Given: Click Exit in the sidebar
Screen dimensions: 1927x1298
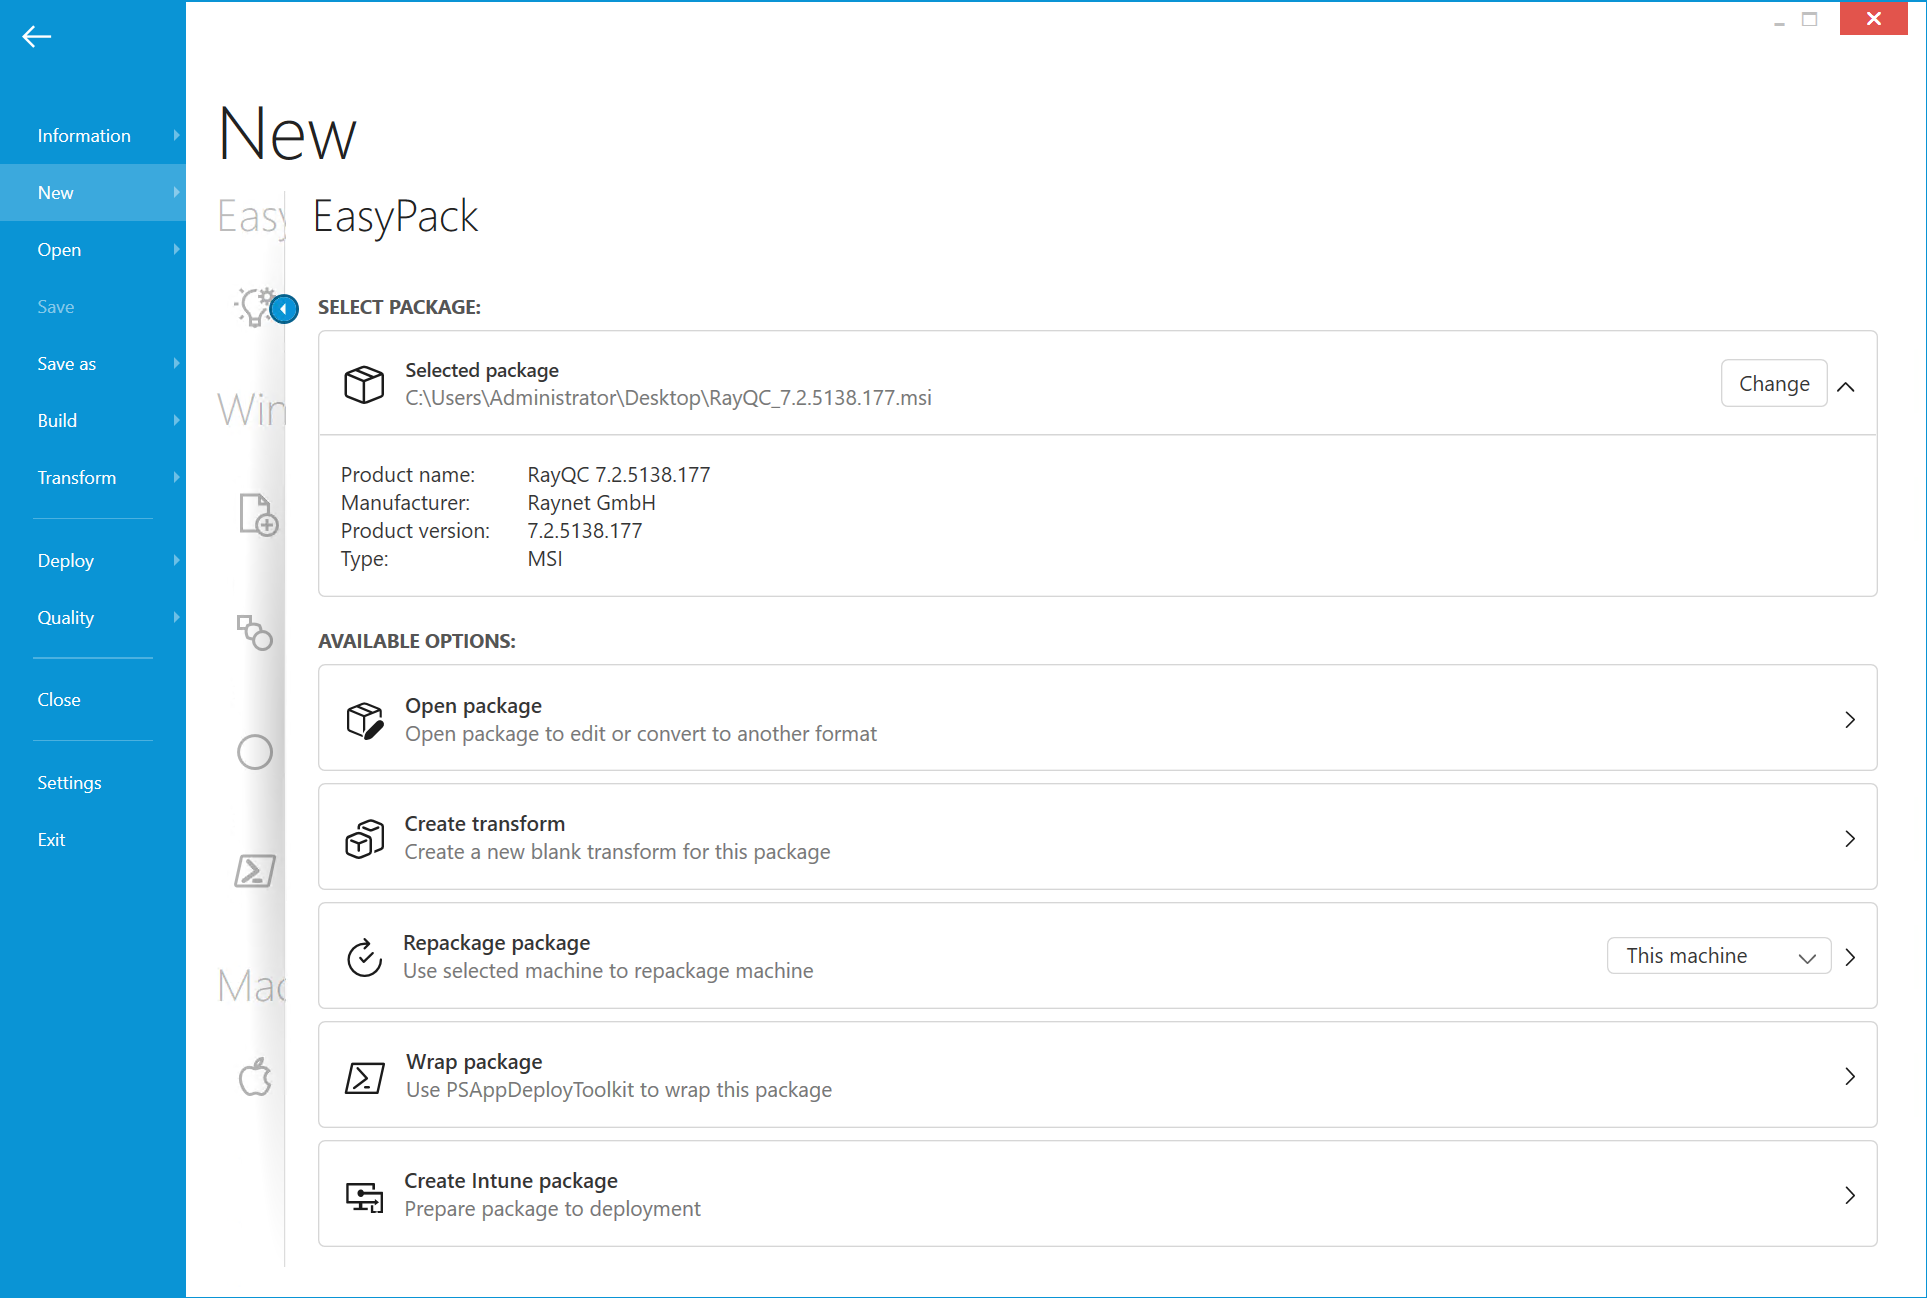Looking at the screenshot, I should 93,840.
